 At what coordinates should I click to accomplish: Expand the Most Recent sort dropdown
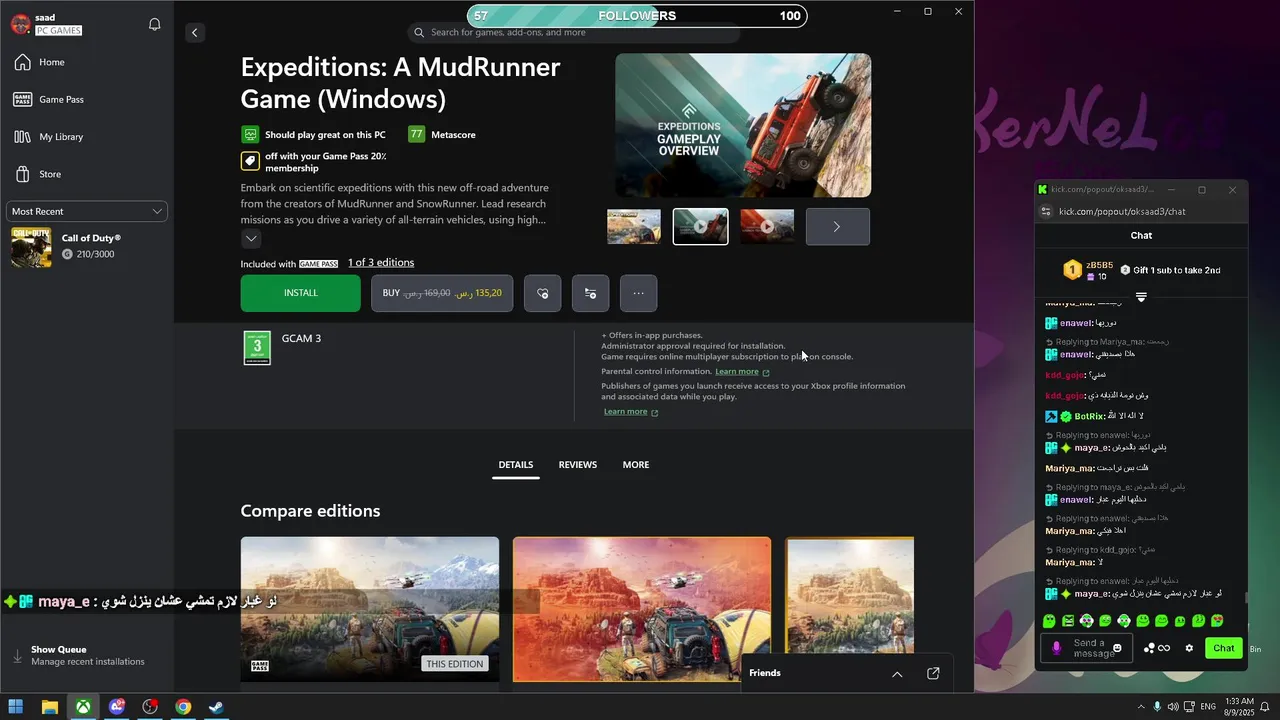tap(87, 211)
